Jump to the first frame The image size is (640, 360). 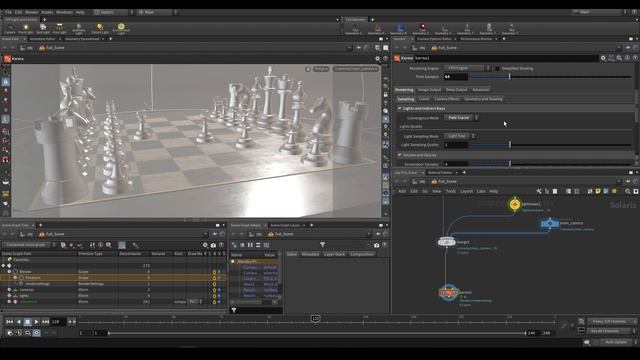click(9, 322)
